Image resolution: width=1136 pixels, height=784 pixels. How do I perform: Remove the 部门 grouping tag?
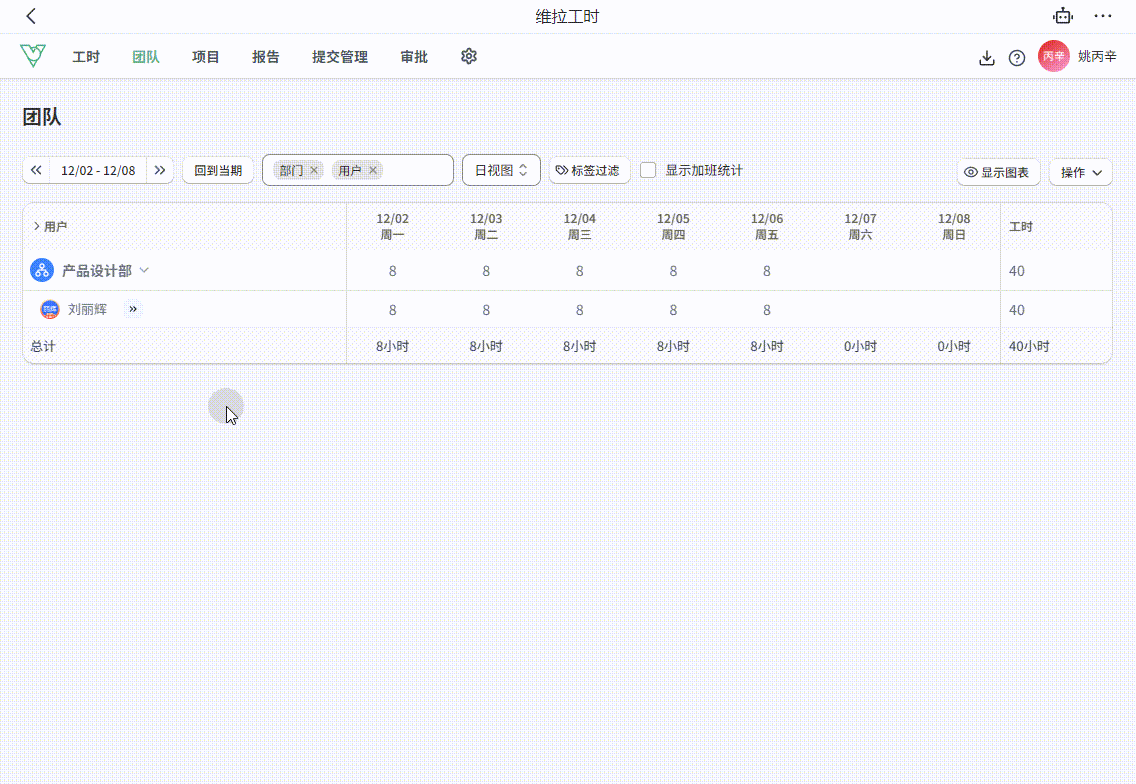314,170
